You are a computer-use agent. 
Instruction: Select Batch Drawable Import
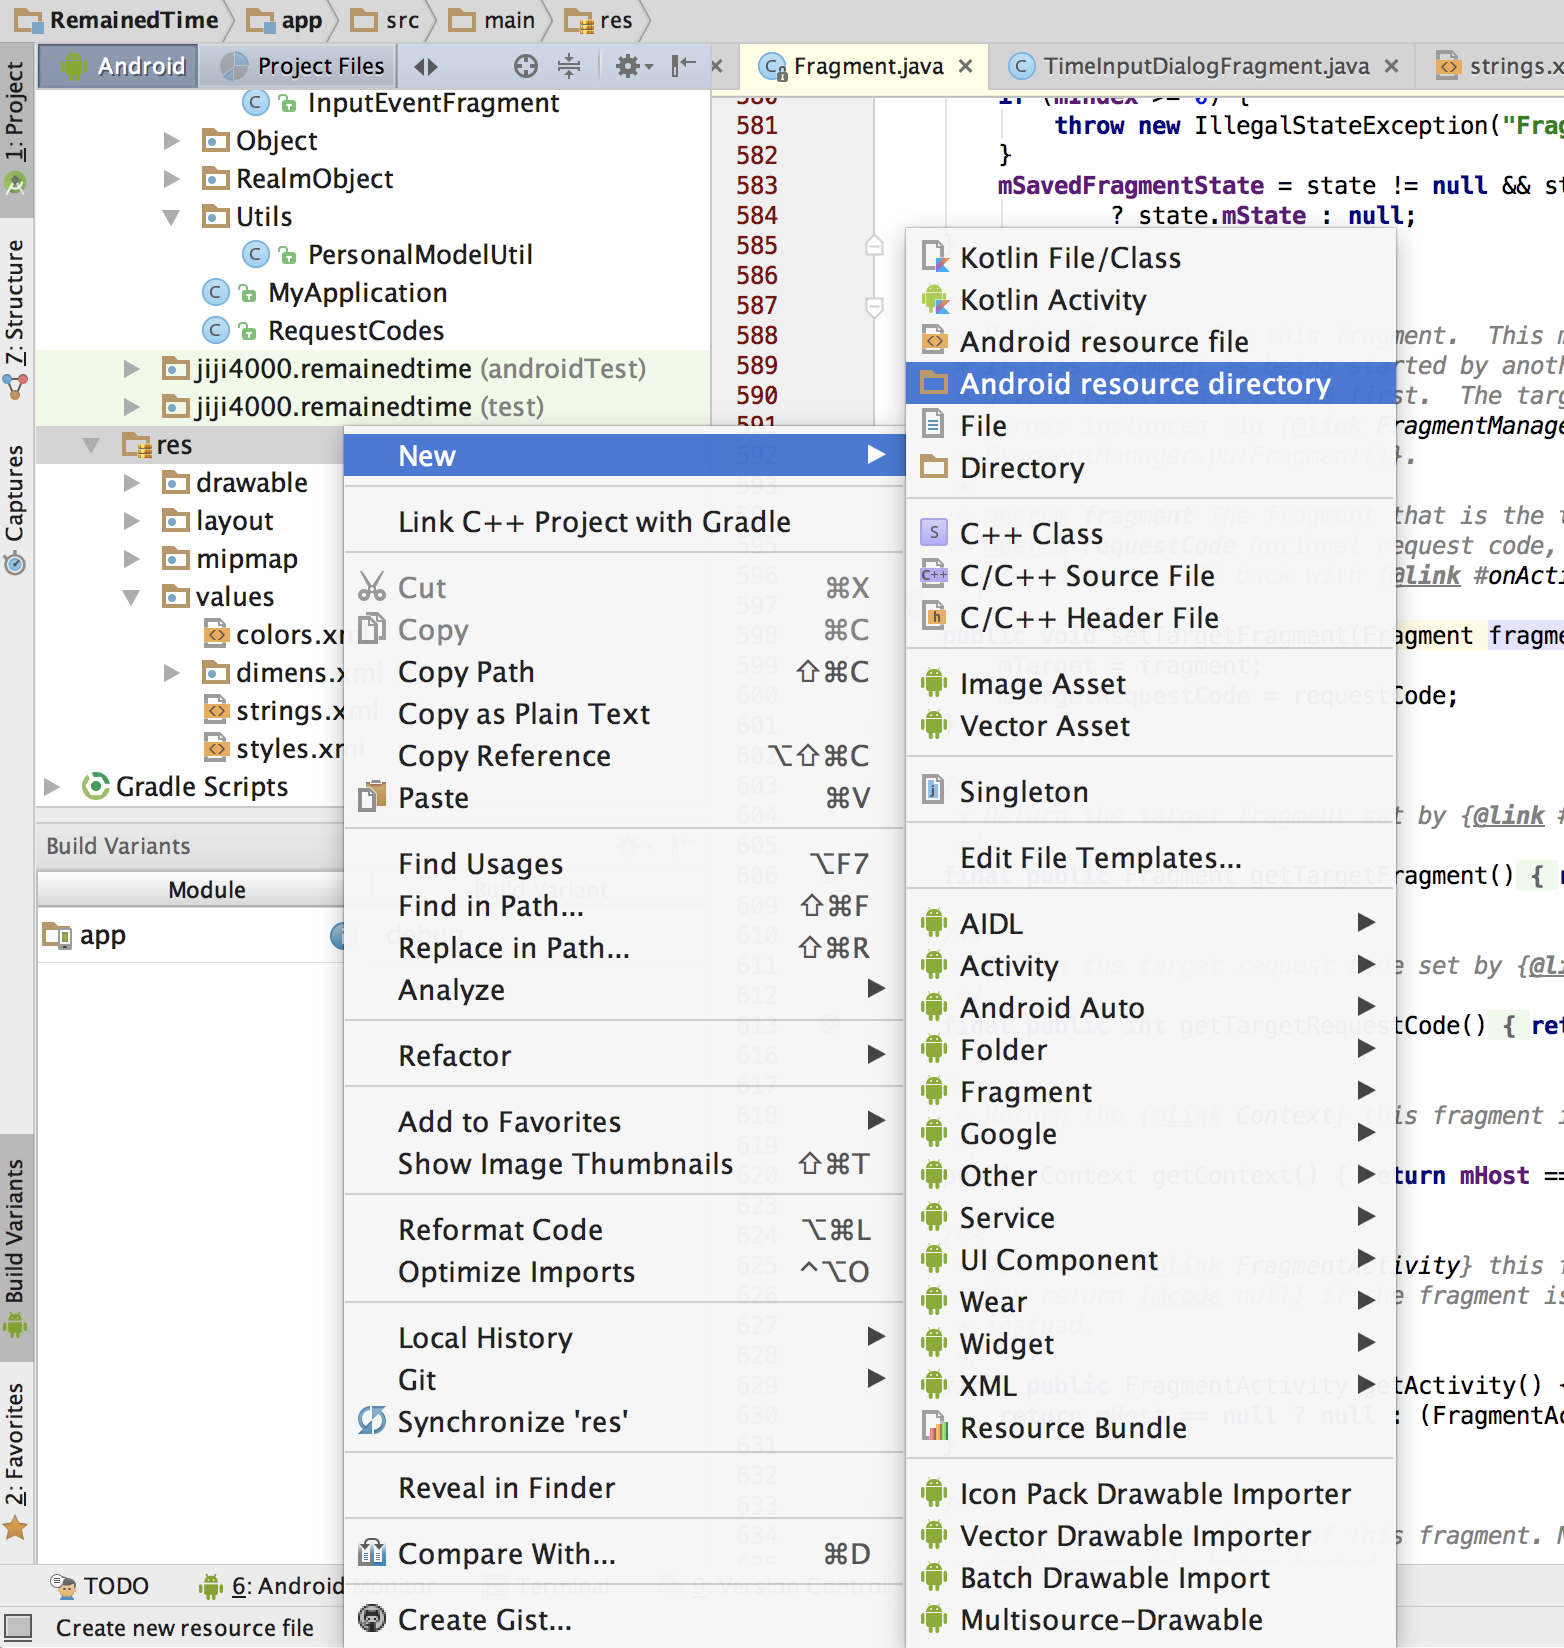click(1150, 1578)
